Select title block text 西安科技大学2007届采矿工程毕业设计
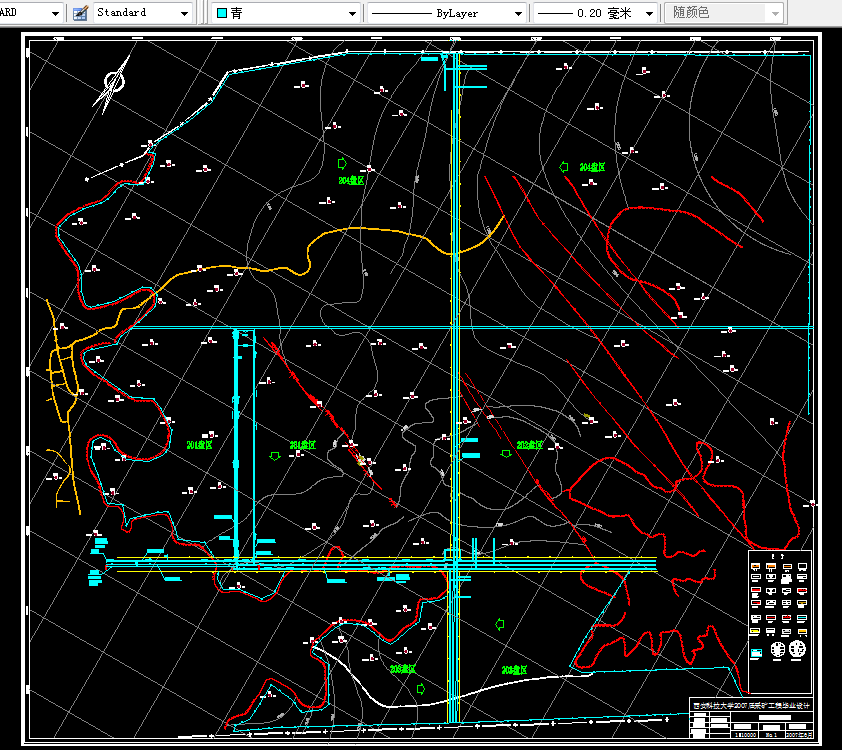The image size is (842, 750). [x=751, y=705]
